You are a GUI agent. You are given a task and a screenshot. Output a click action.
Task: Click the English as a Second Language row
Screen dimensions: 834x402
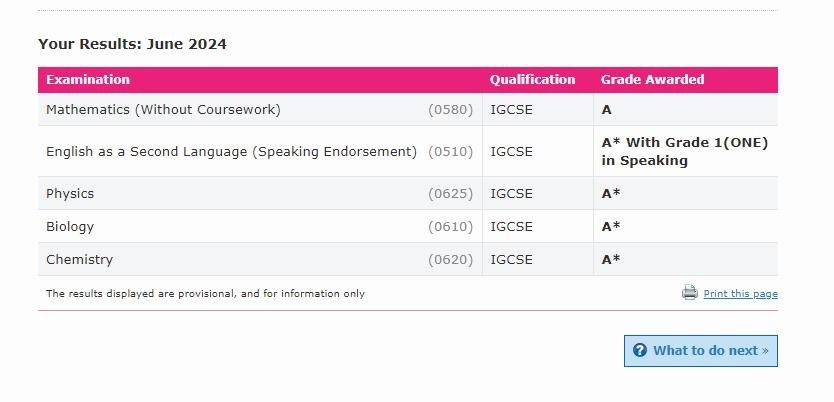pos(408,152)
